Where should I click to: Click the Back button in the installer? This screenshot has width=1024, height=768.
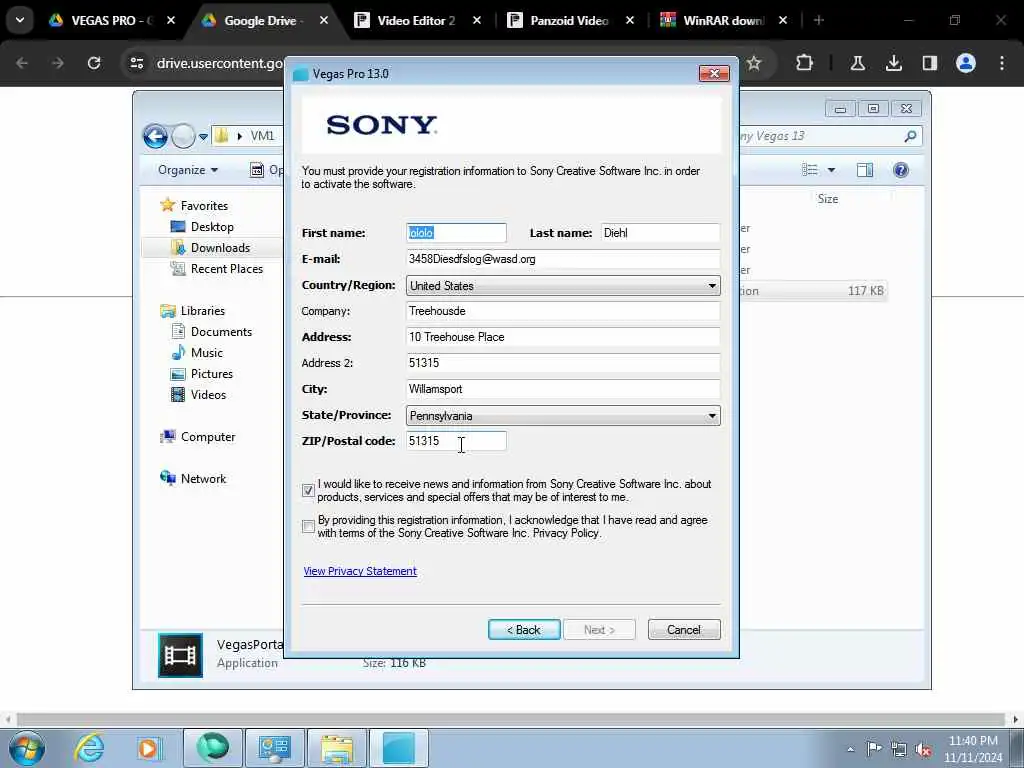524,630
